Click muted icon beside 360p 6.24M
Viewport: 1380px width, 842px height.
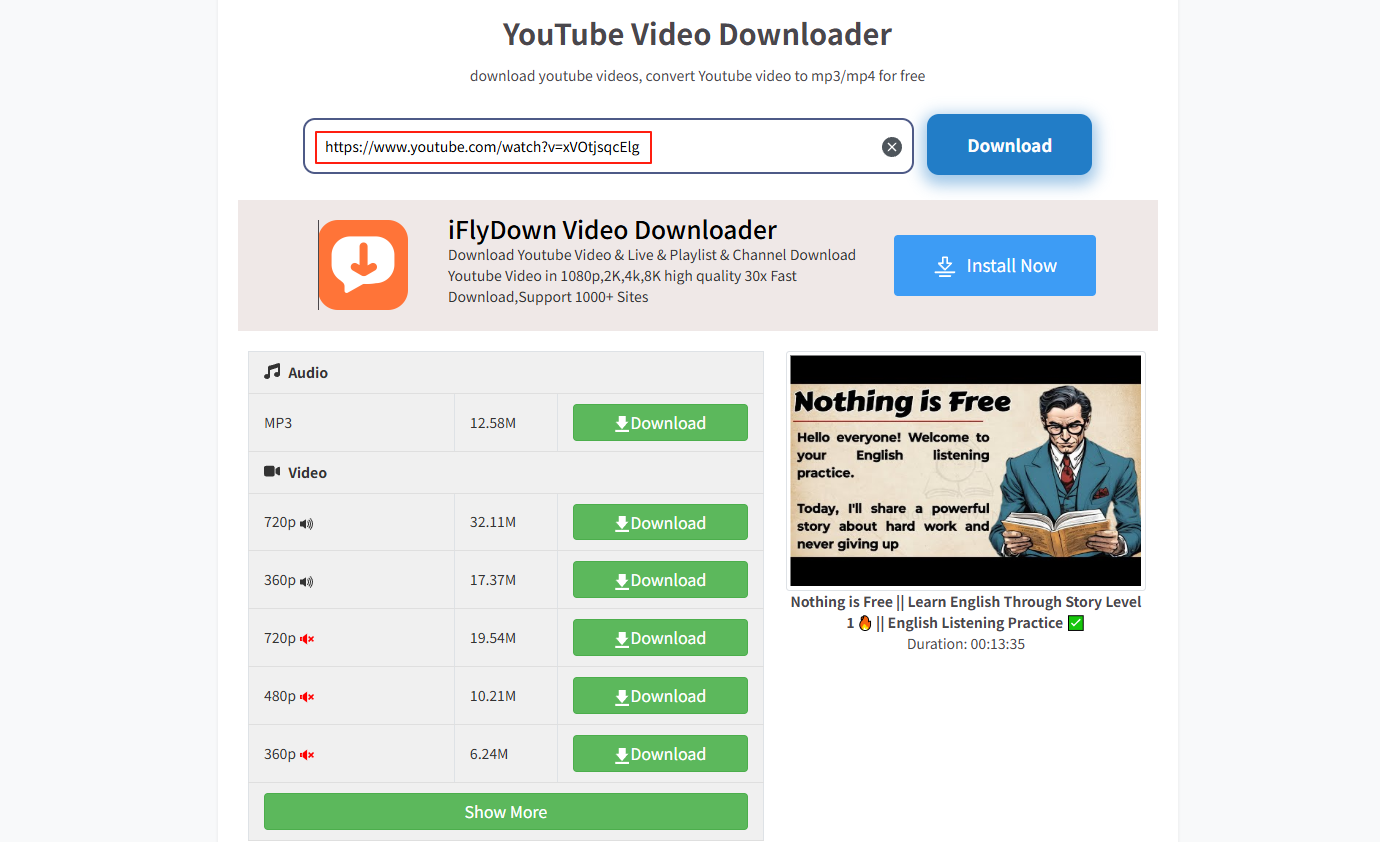click(x=307, y=755)
